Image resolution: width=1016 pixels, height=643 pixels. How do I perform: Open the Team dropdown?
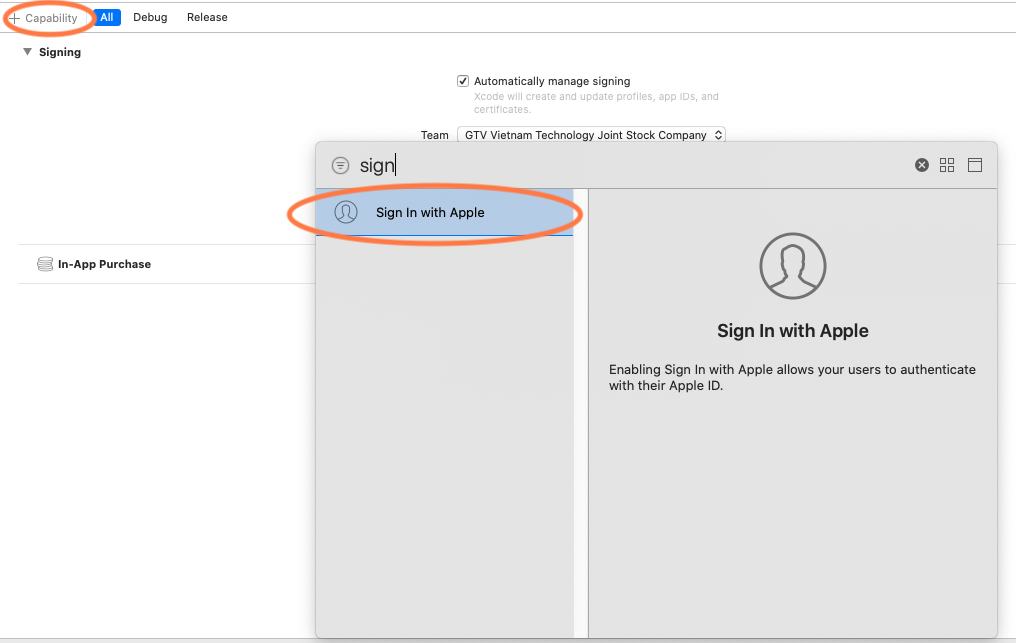tap(591, 135)
